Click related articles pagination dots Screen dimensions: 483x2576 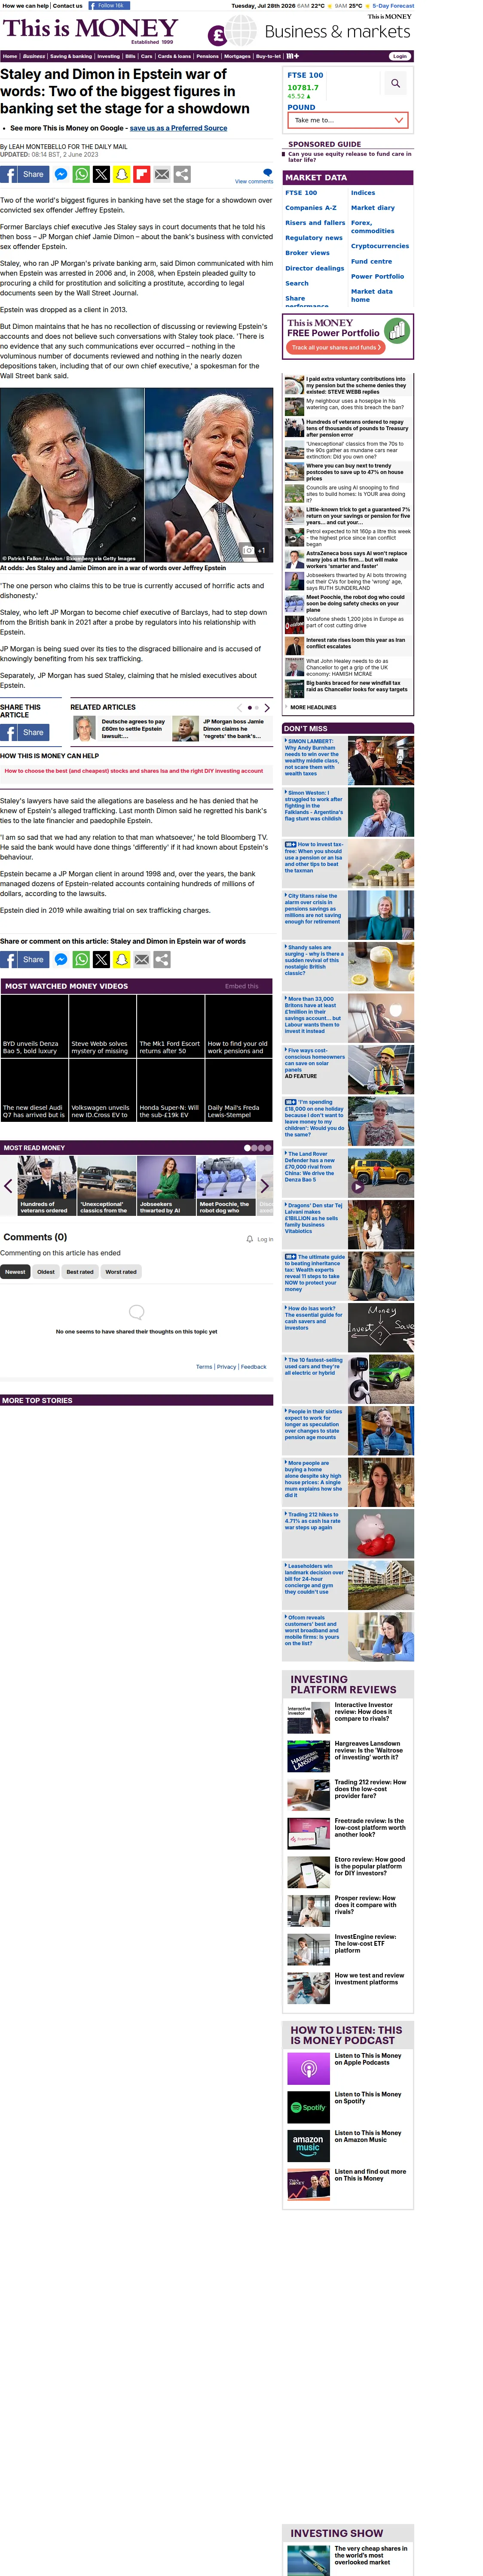click(x=253, y=707)
